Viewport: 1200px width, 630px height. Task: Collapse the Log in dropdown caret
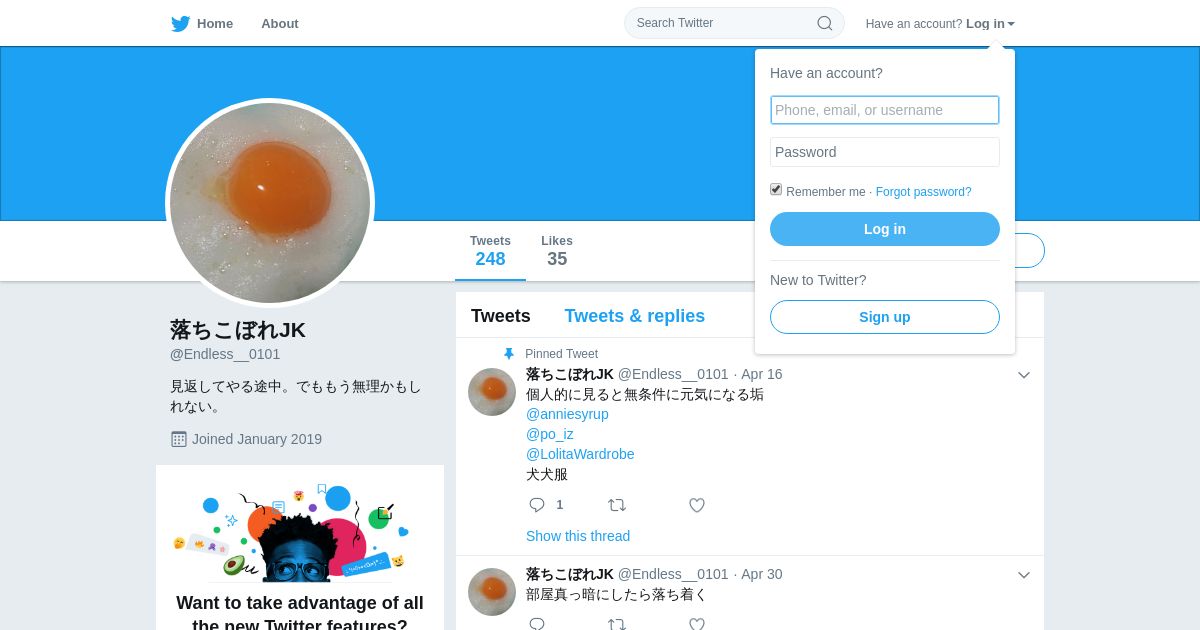1011,24
